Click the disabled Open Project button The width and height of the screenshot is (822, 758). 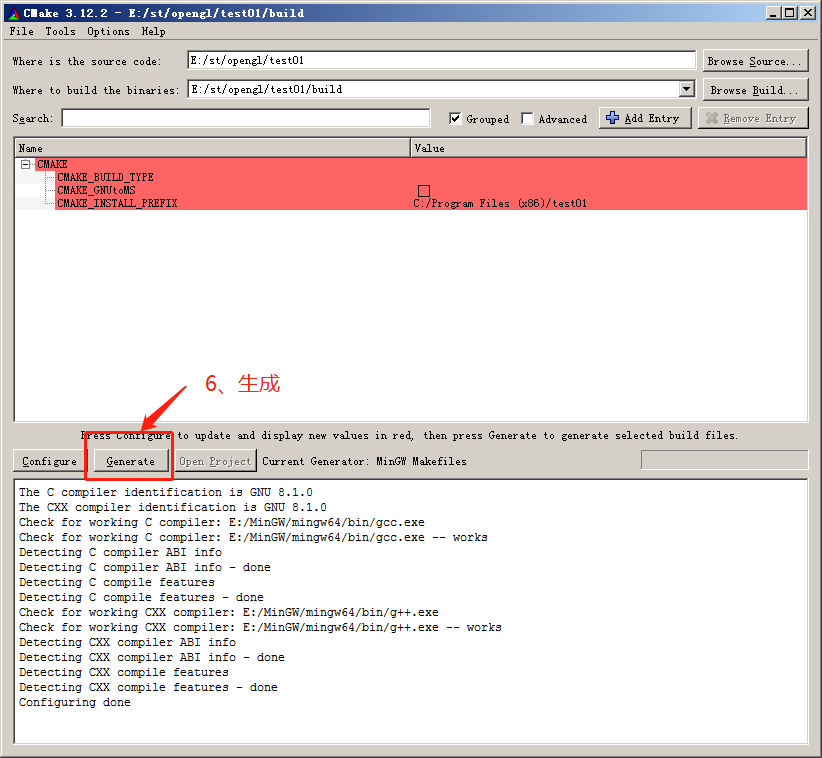click(x=215, y=461)
